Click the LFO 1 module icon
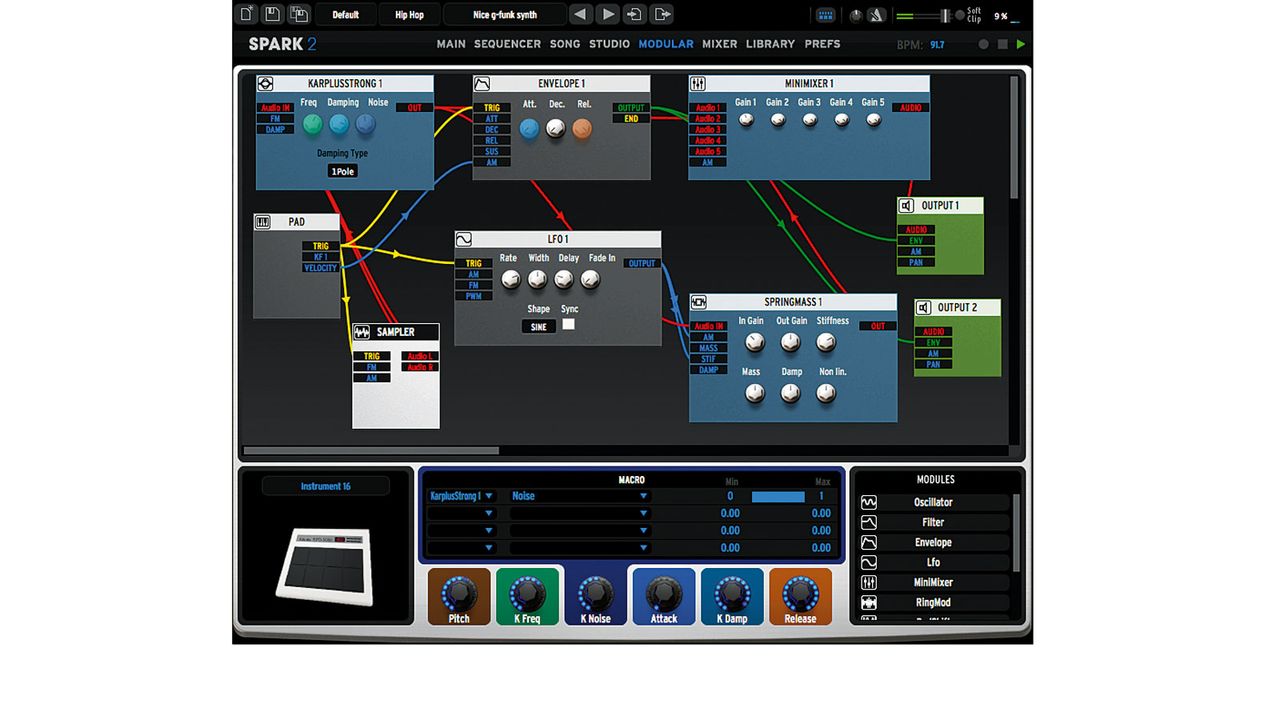 click(464, 240)
